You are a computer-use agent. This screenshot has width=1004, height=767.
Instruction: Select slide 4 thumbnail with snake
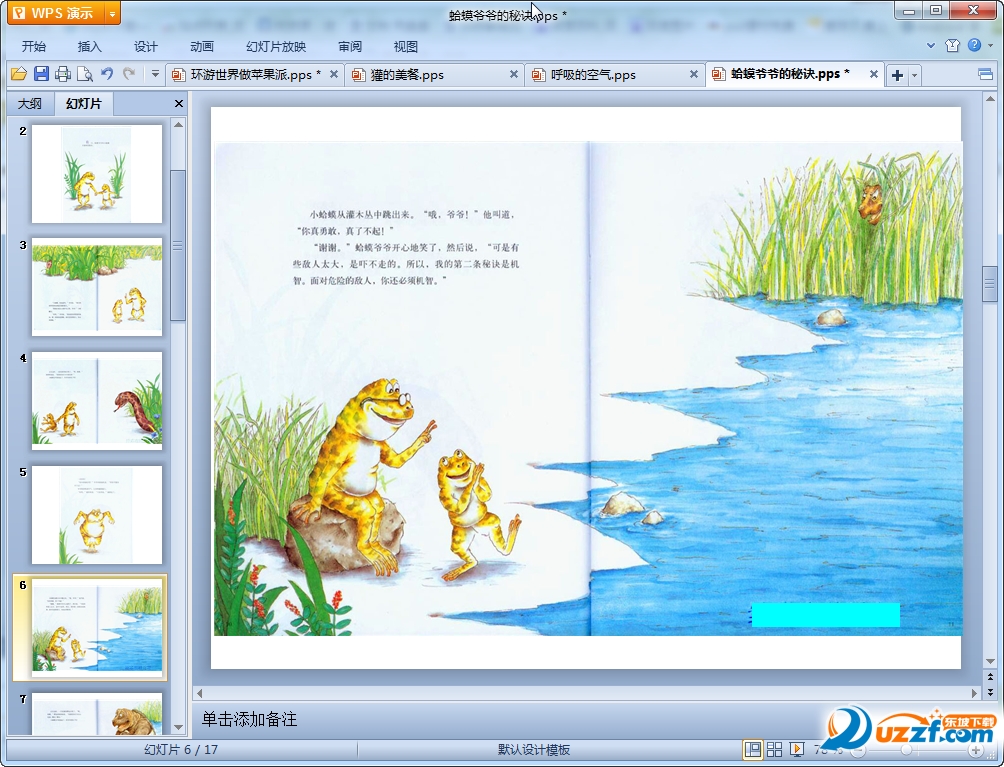tap(97, 401)
